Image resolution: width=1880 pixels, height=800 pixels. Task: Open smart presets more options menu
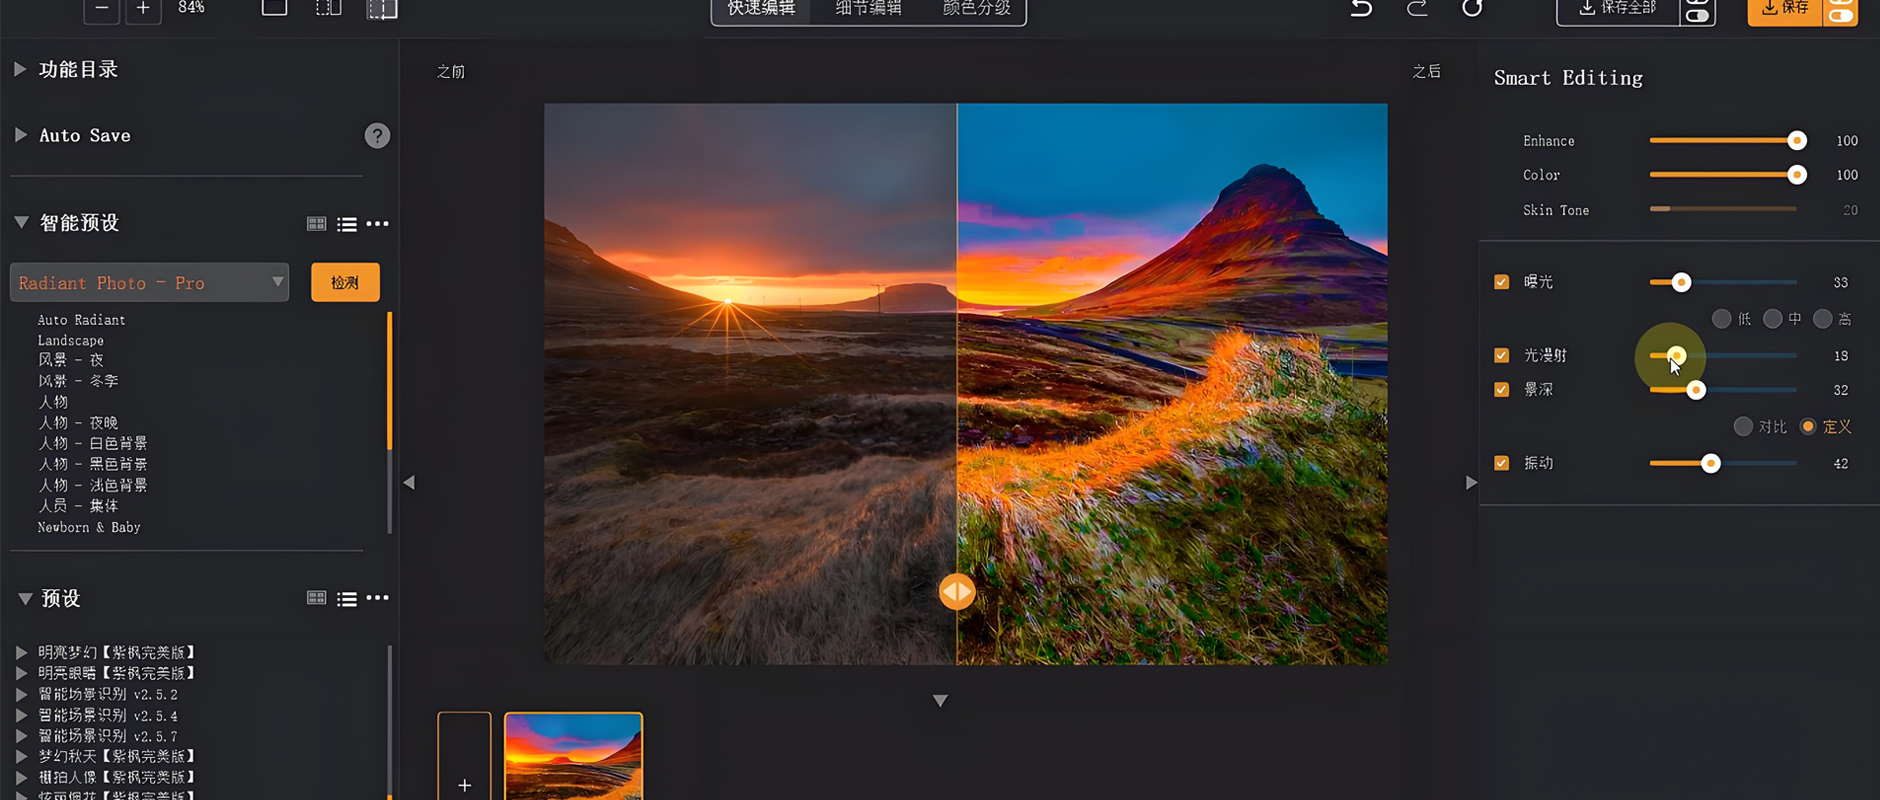click(x=378, y=224)
